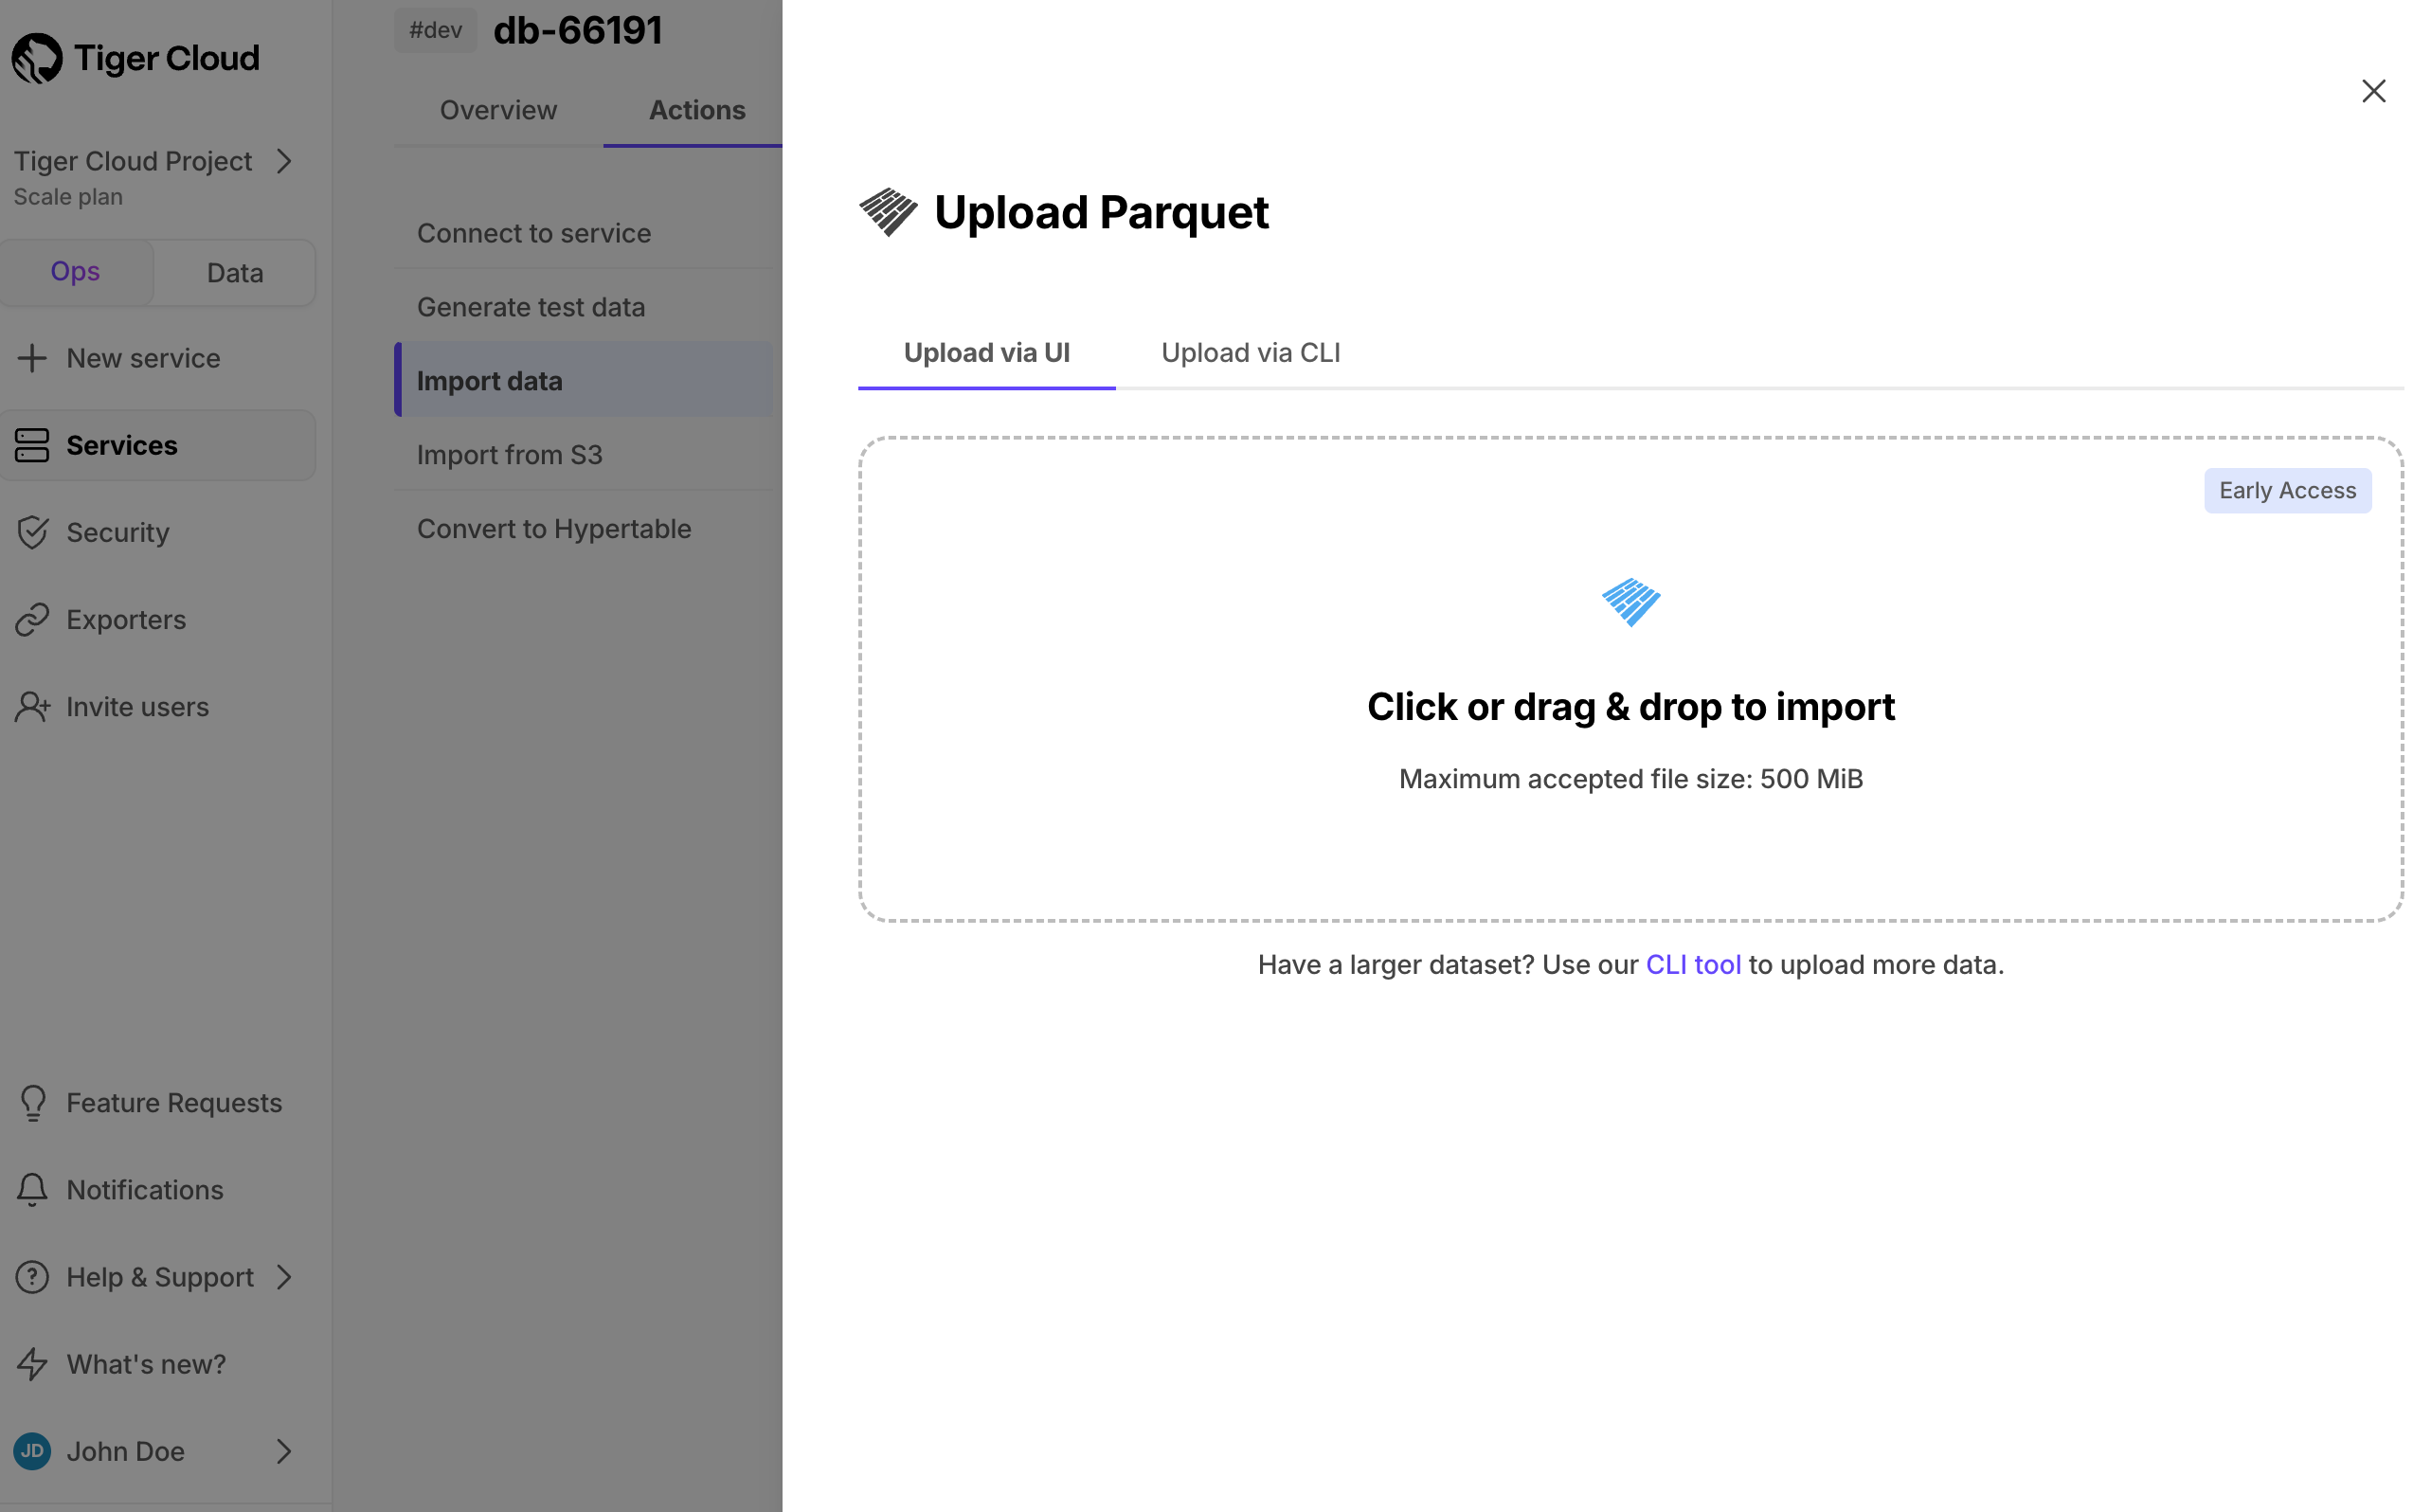Select Import from S3 action
Image resolution: width=2431 pixels, height=1512 pixels.
pyautogui.click(x=509, y=454)
